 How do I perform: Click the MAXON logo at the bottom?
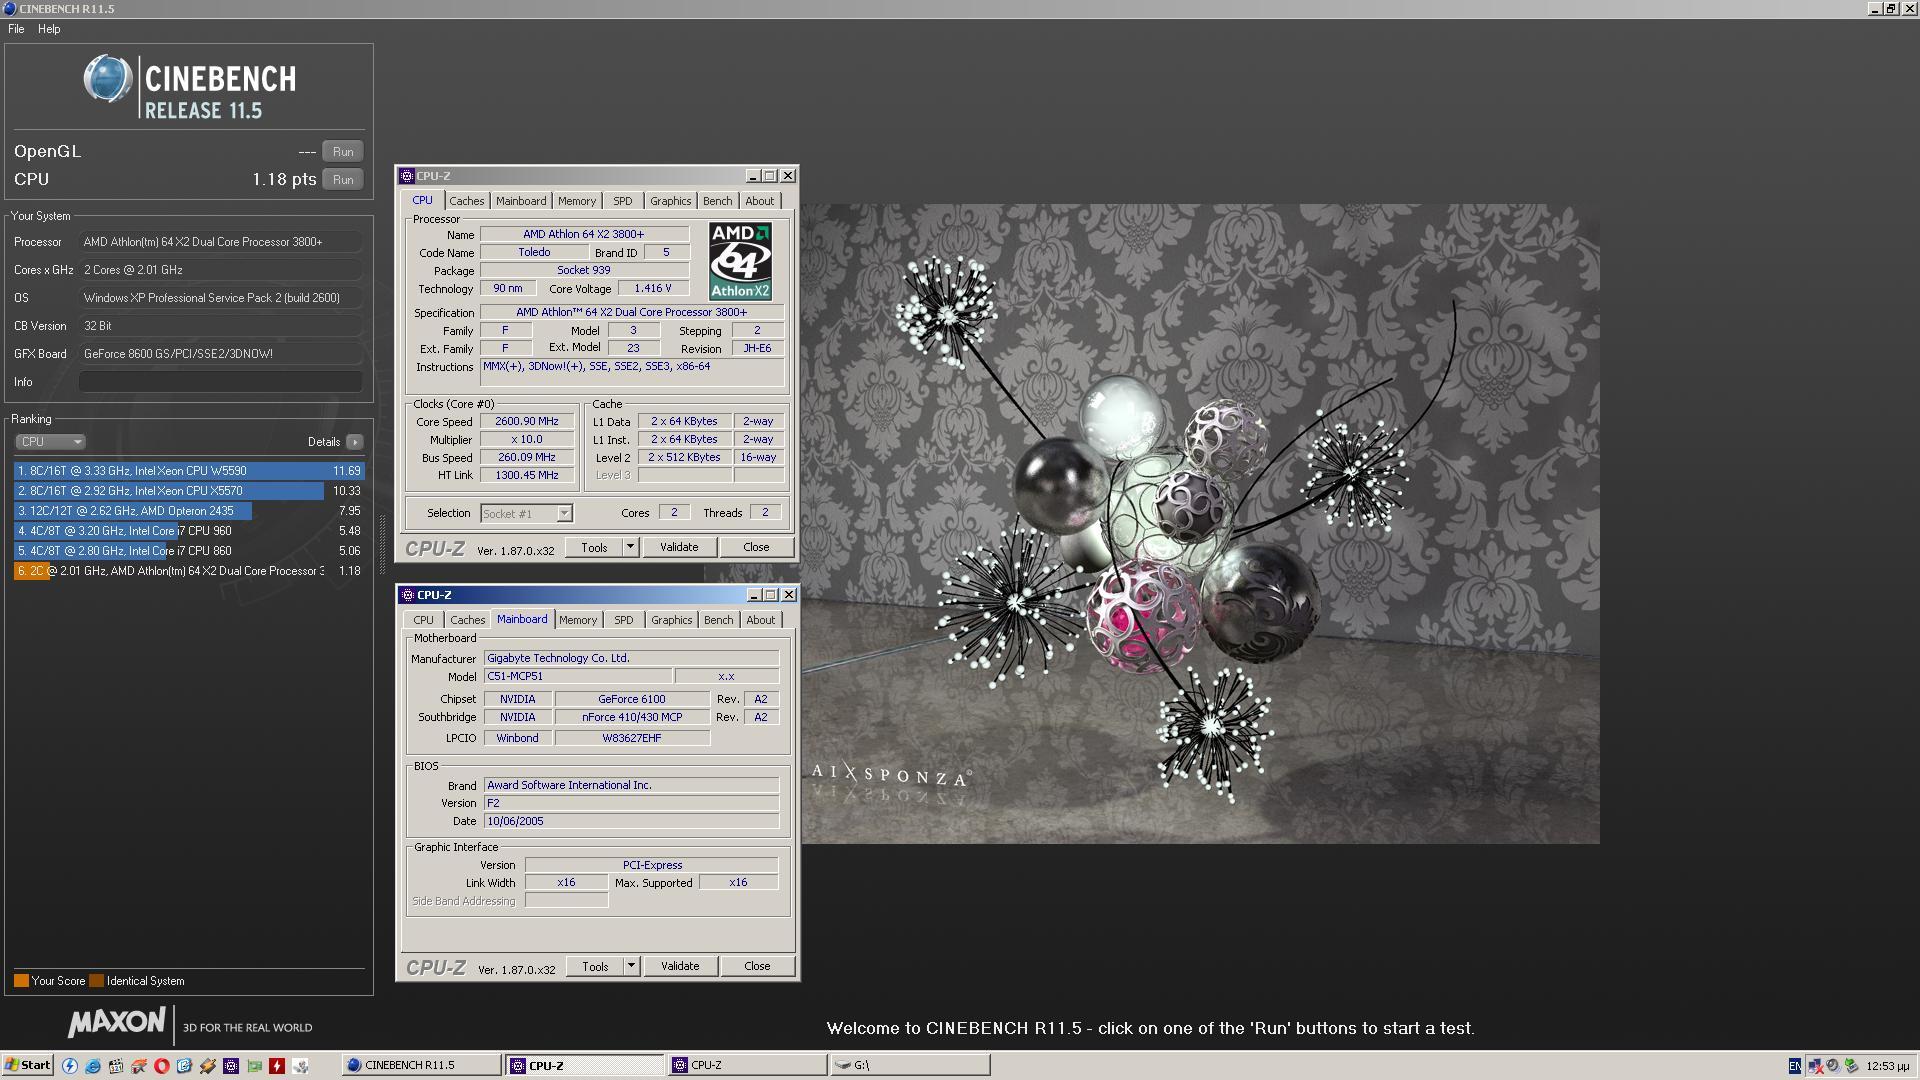(x=116, y=1023)
